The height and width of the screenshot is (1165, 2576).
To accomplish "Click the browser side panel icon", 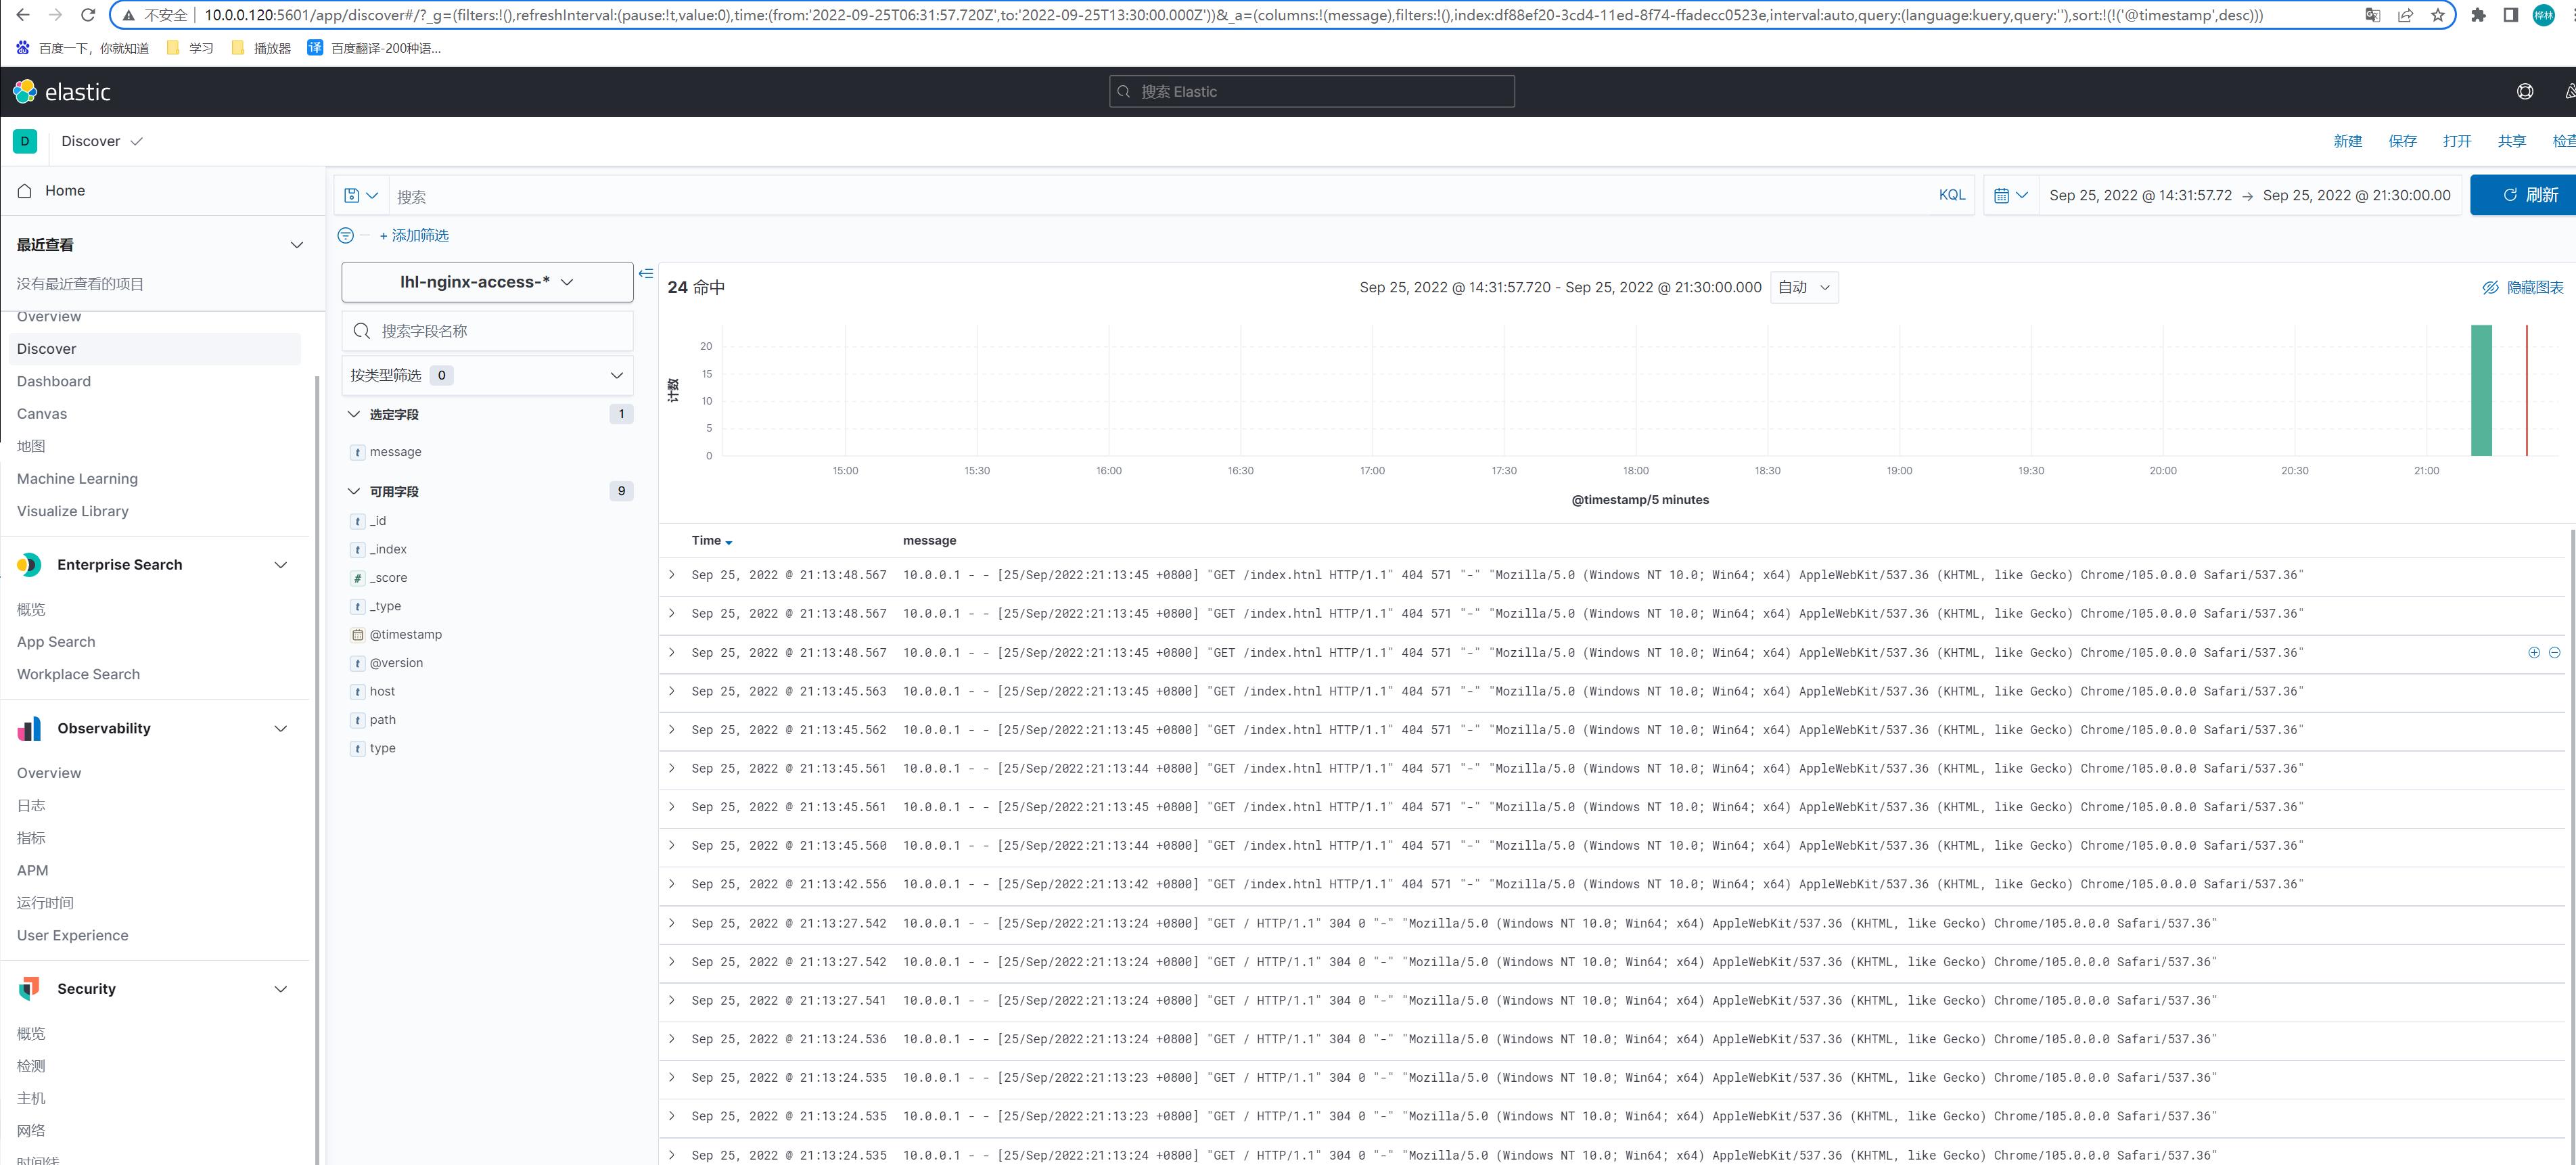I will tap(2510, 15).
